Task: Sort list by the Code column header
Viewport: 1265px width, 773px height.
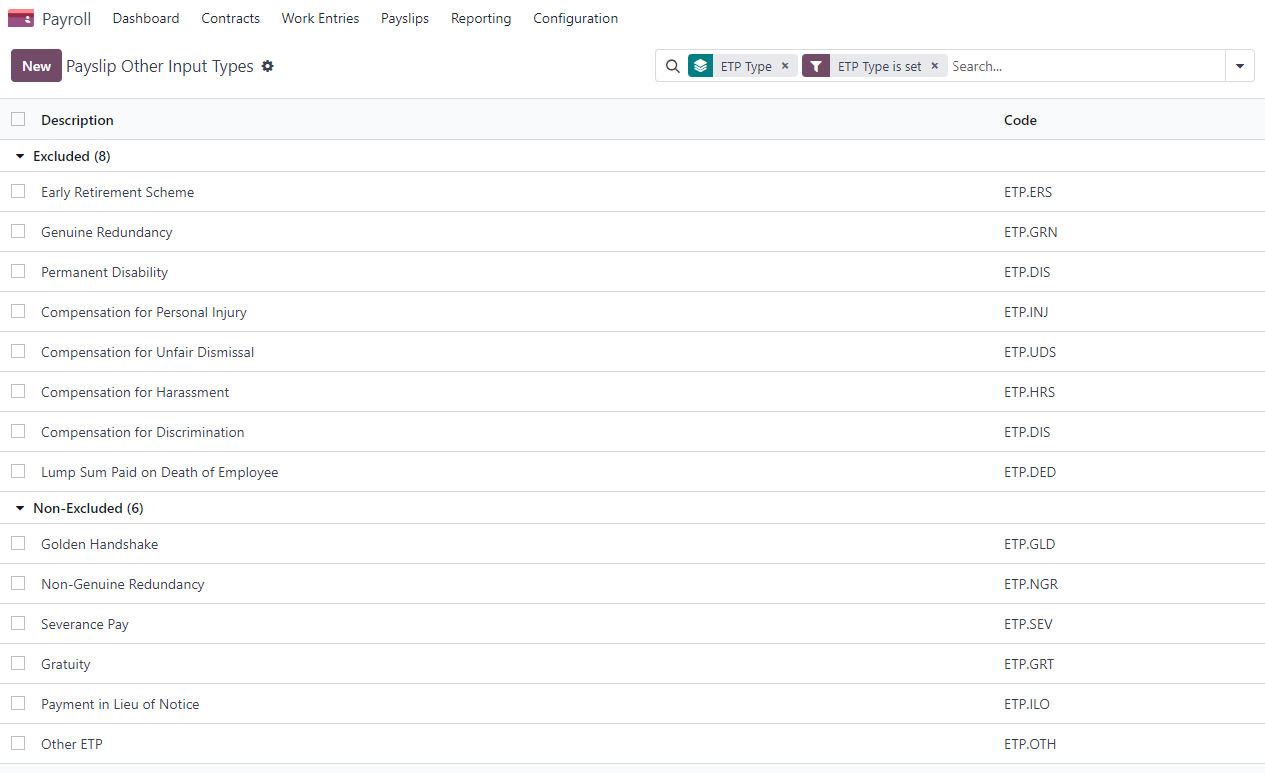Action: pos(1020,120)
